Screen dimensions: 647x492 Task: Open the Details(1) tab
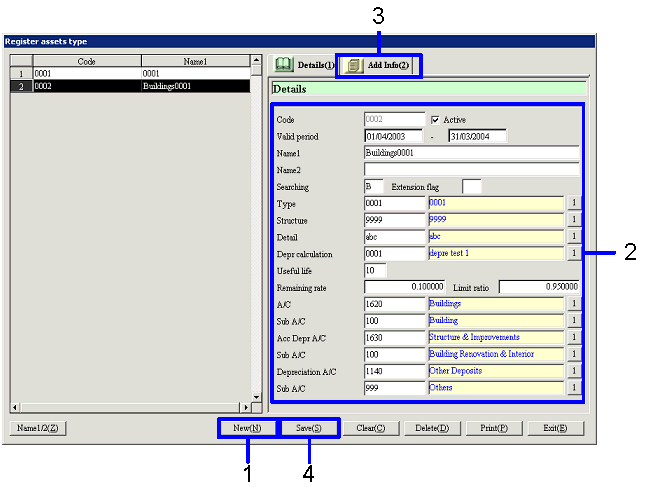[305, 65]
